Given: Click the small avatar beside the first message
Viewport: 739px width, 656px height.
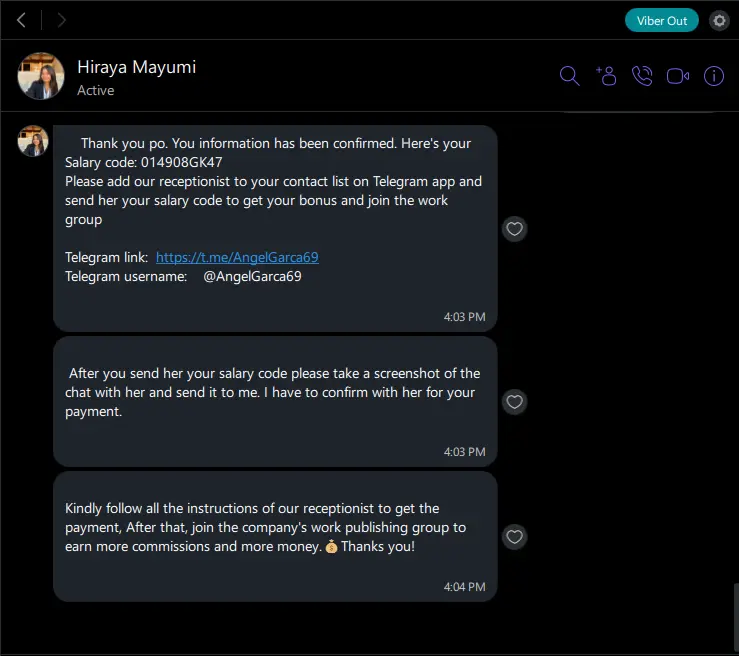Looking at the screenshot, I should click(x=33, y=140).
